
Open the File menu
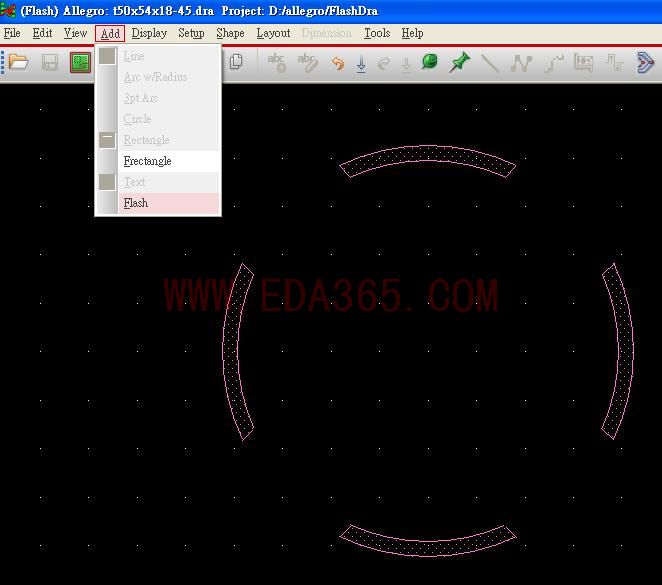(12, 33)
